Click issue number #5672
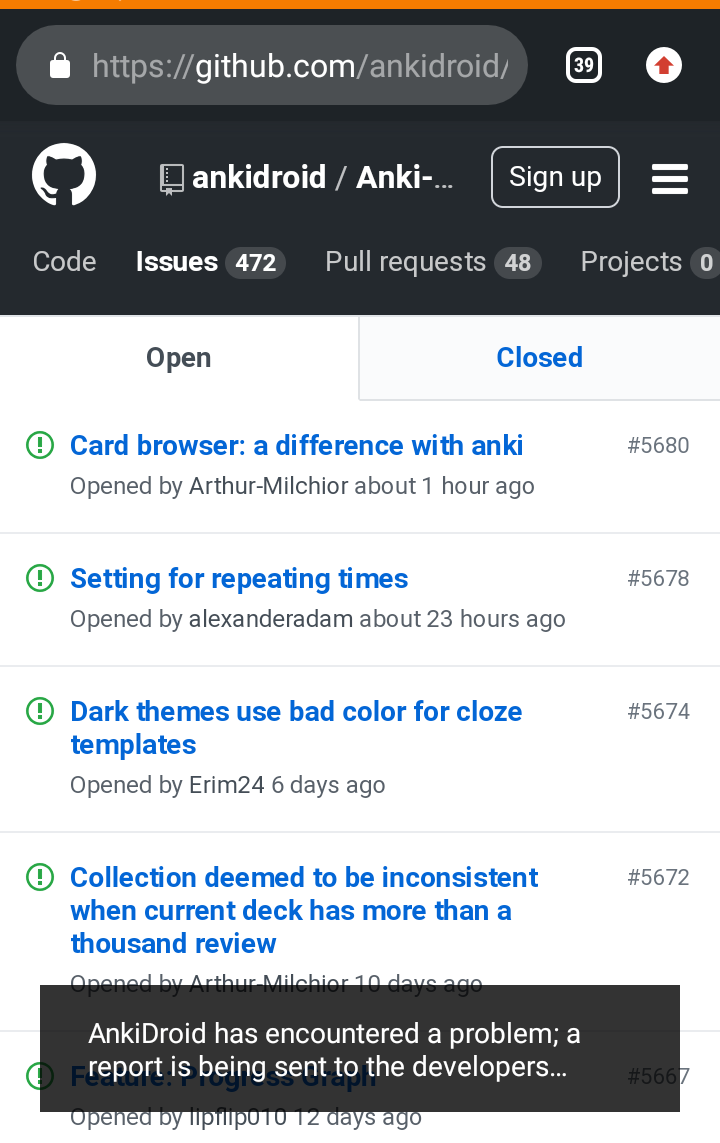Viewport: 720px width, 1143px height. [x=658, y=877]
